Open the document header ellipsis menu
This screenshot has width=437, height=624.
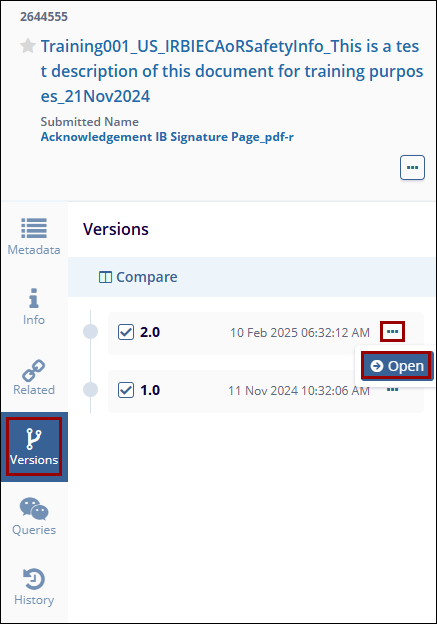click(412, 168)
